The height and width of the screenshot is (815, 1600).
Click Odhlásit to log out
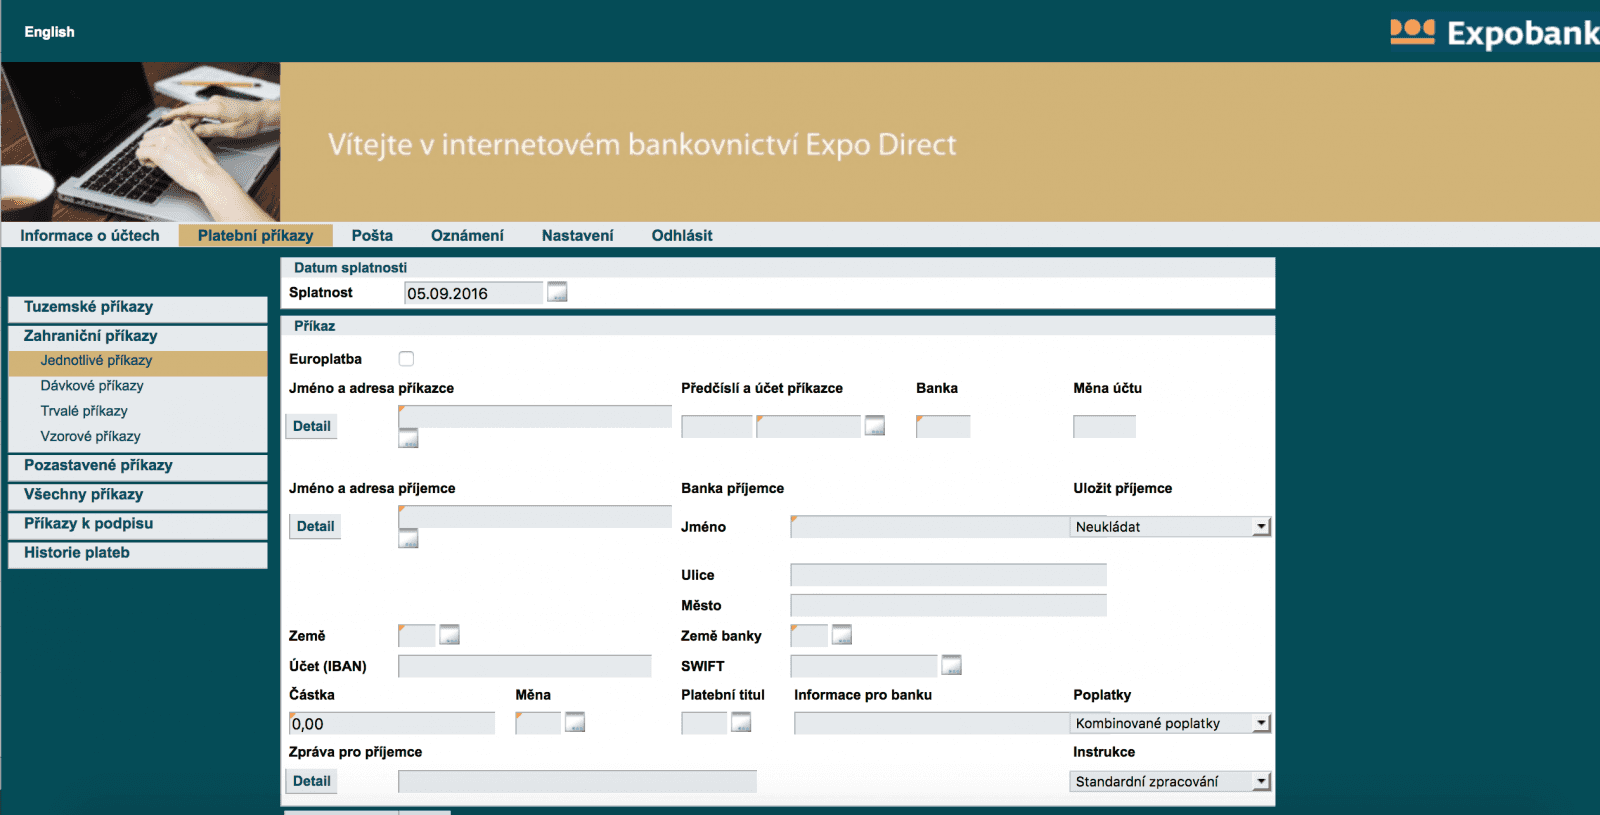pos(682,235)
